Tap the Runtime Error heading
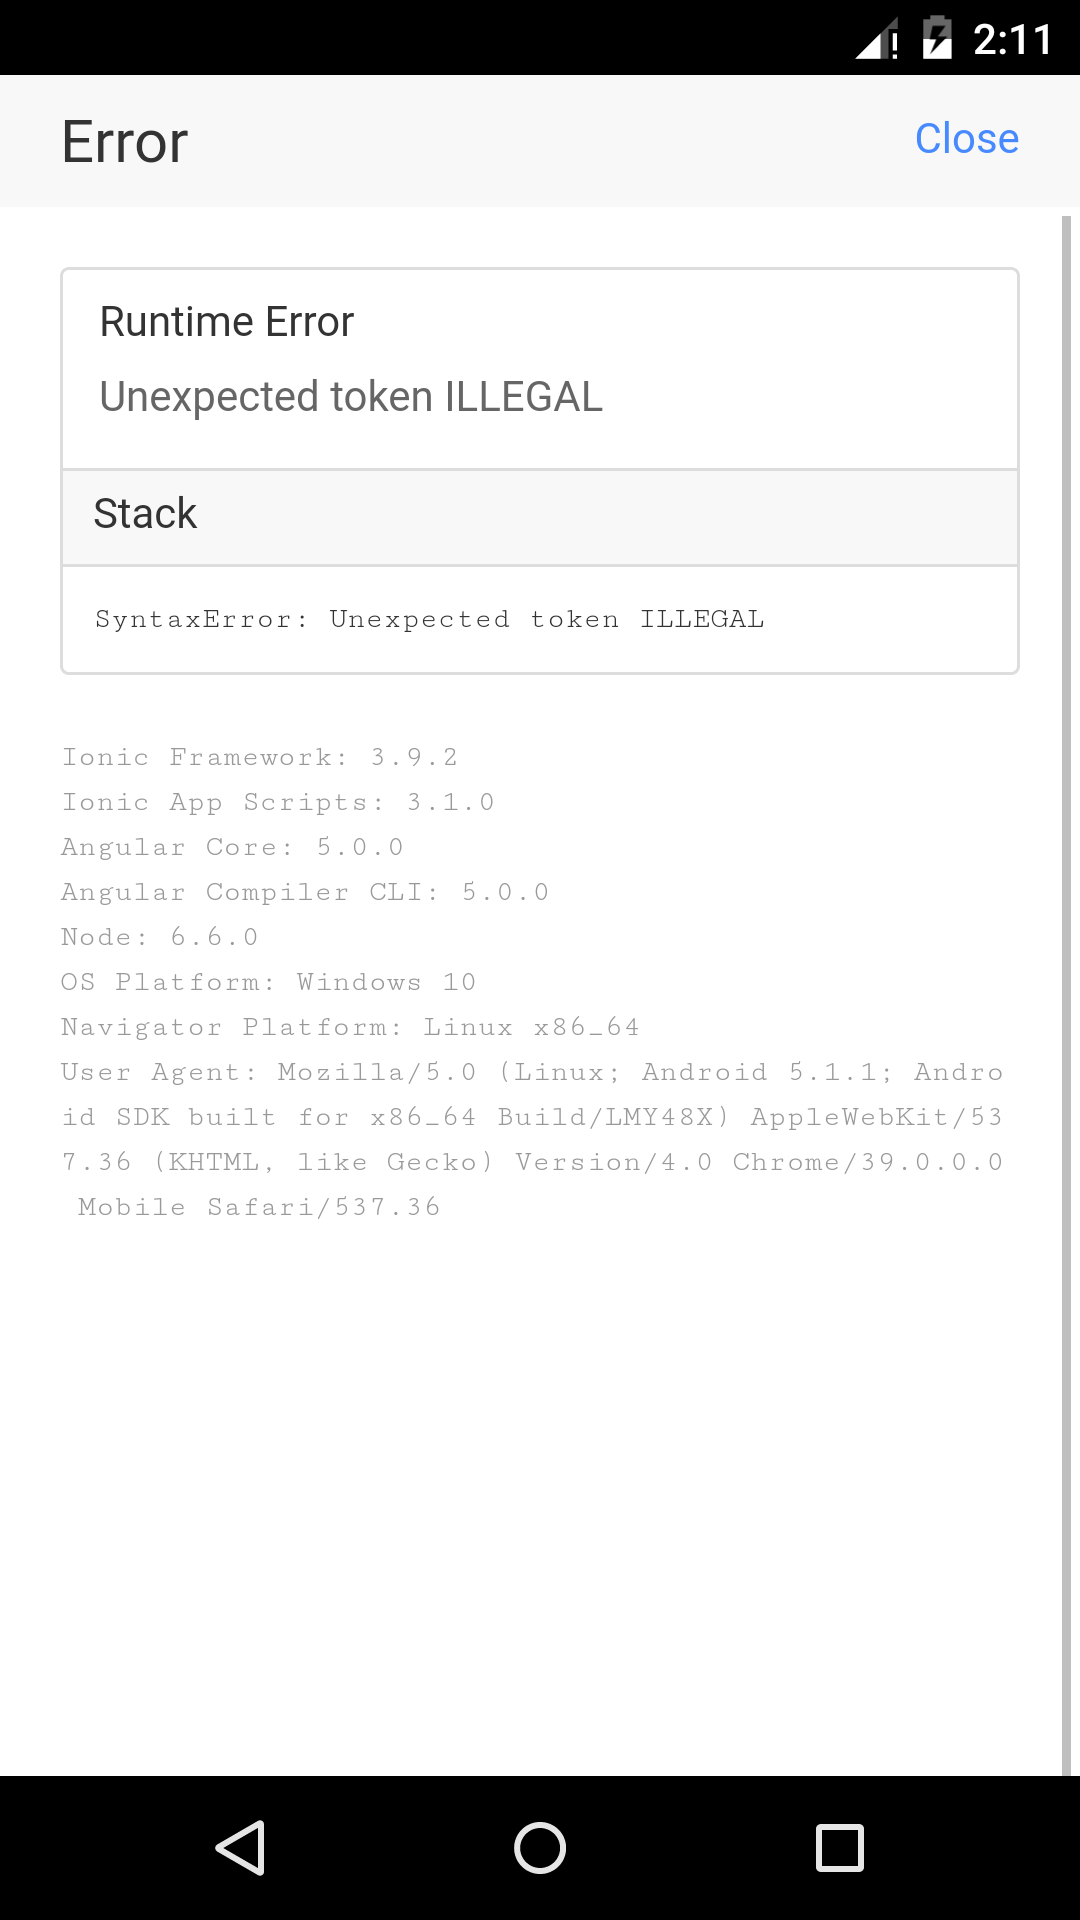 click(x=226, y=321)
